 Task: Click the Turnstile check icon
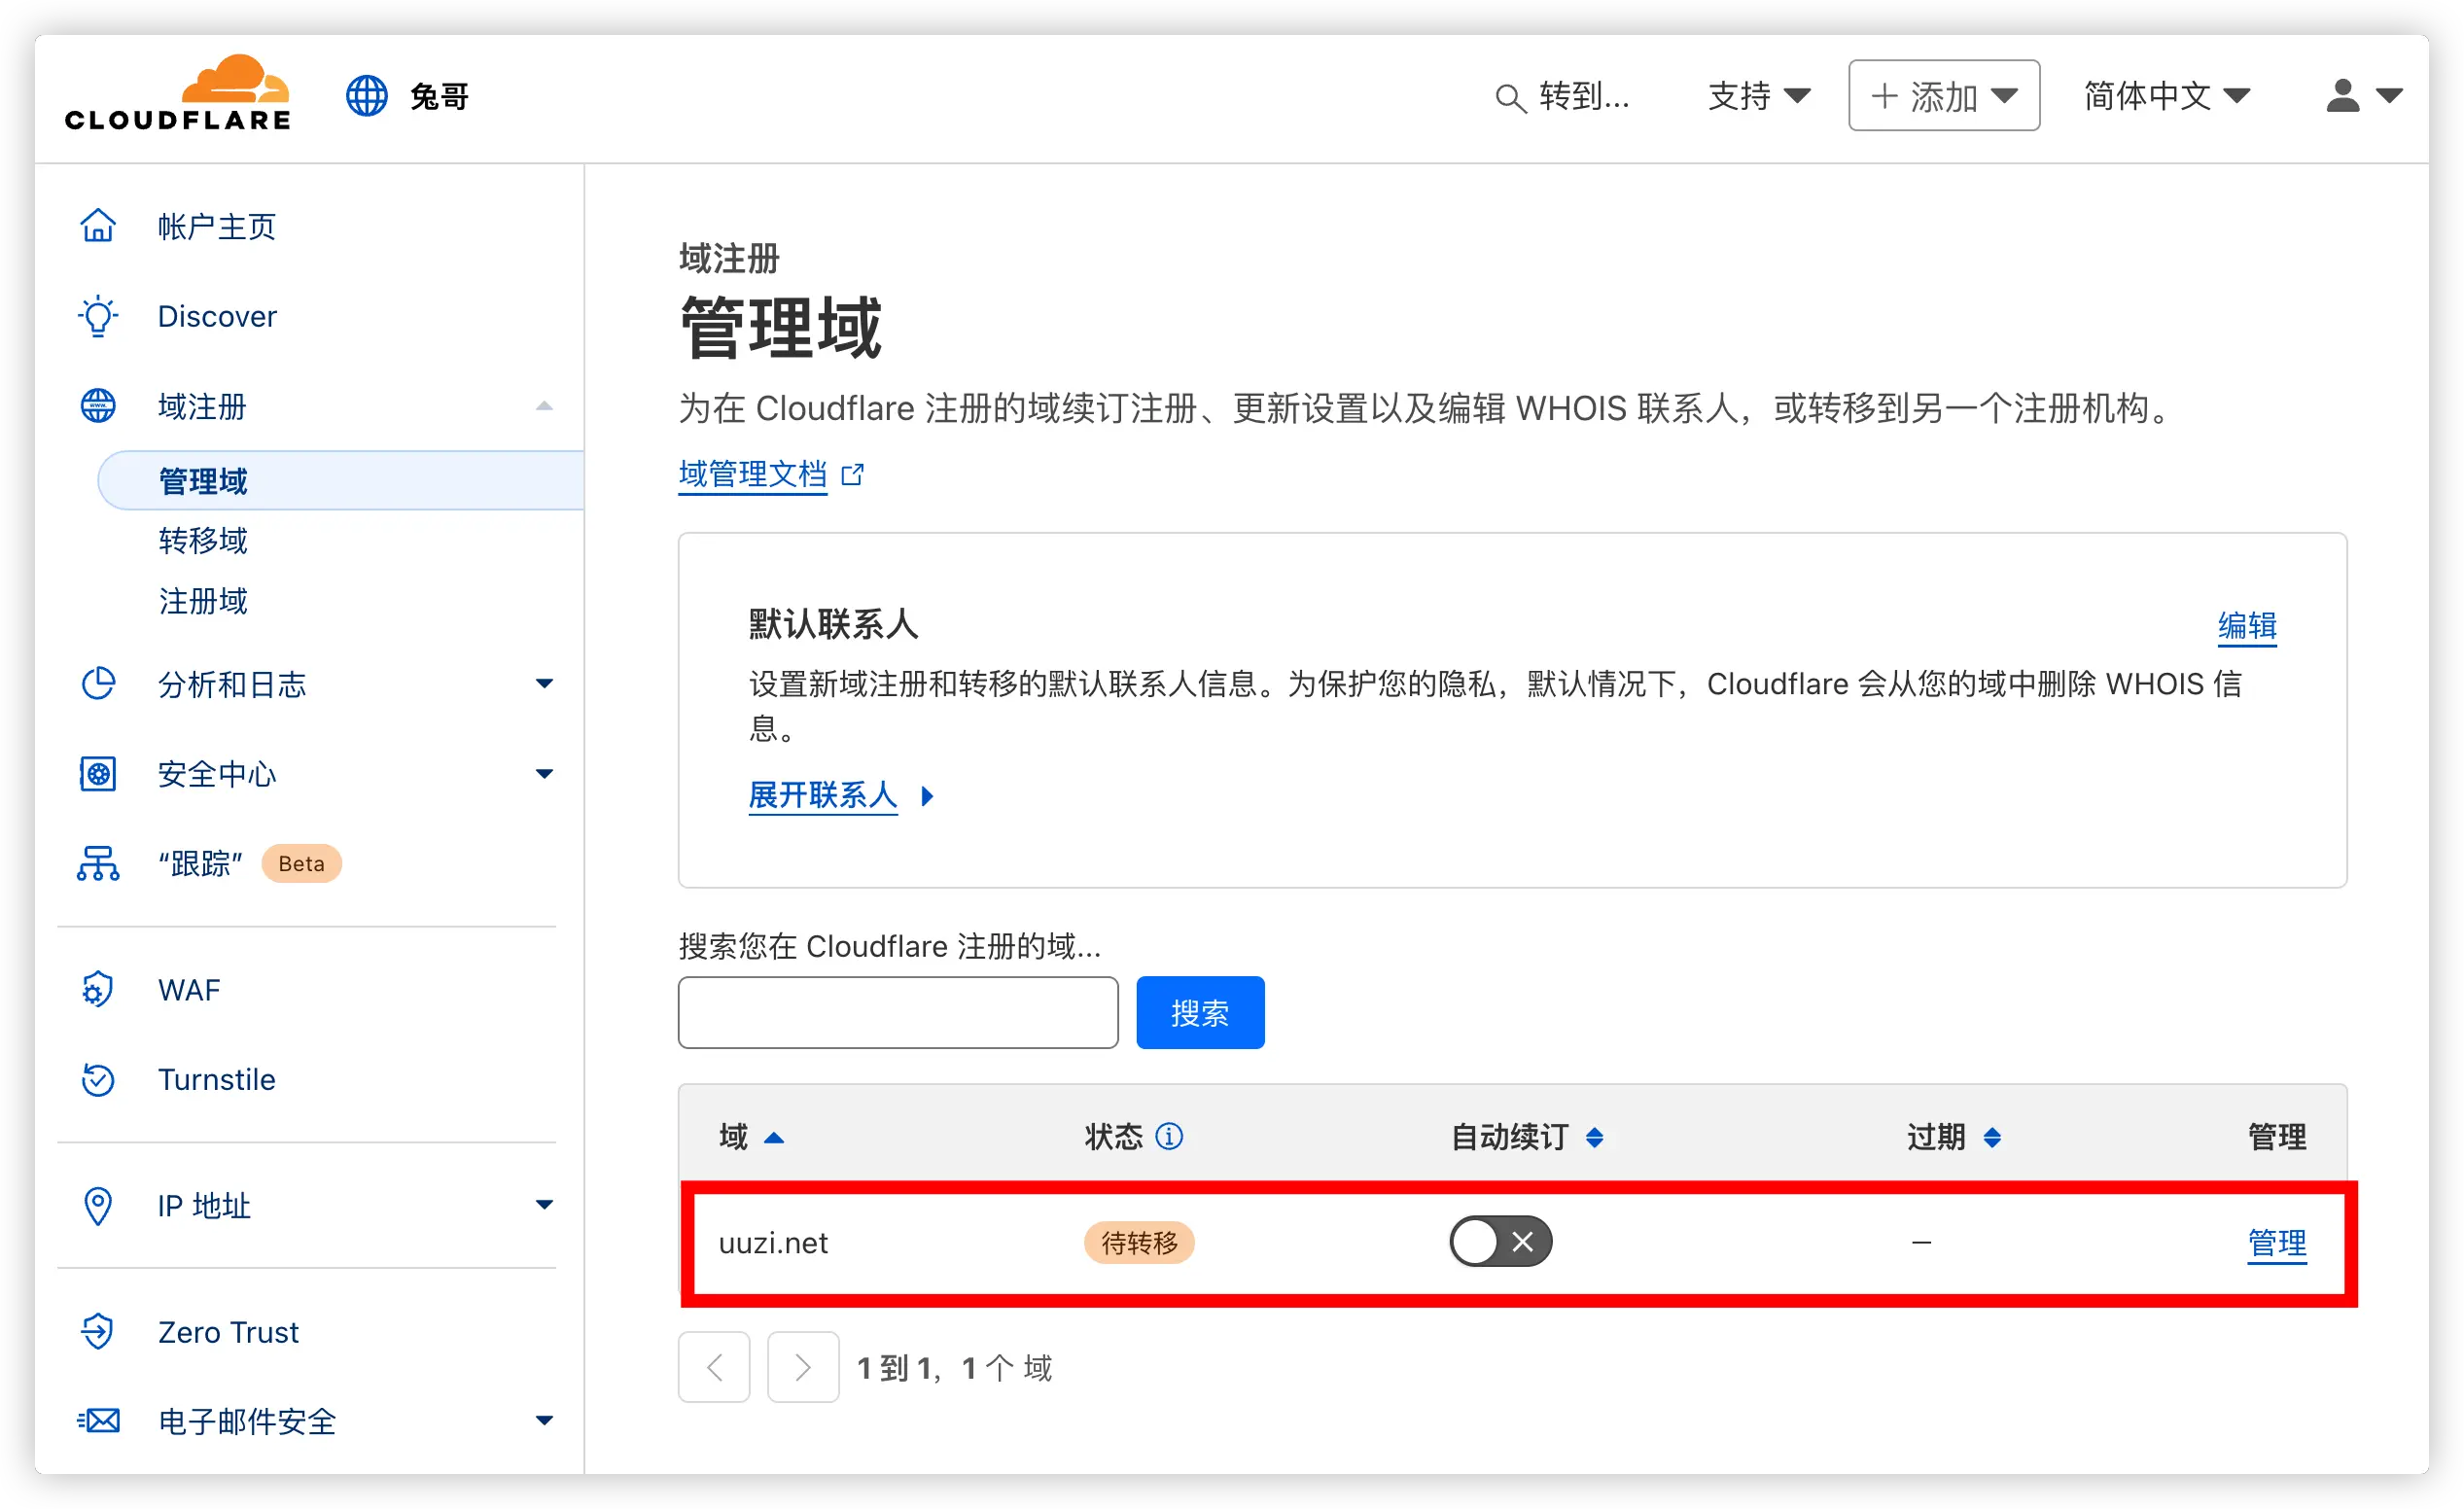point(98,1080)
